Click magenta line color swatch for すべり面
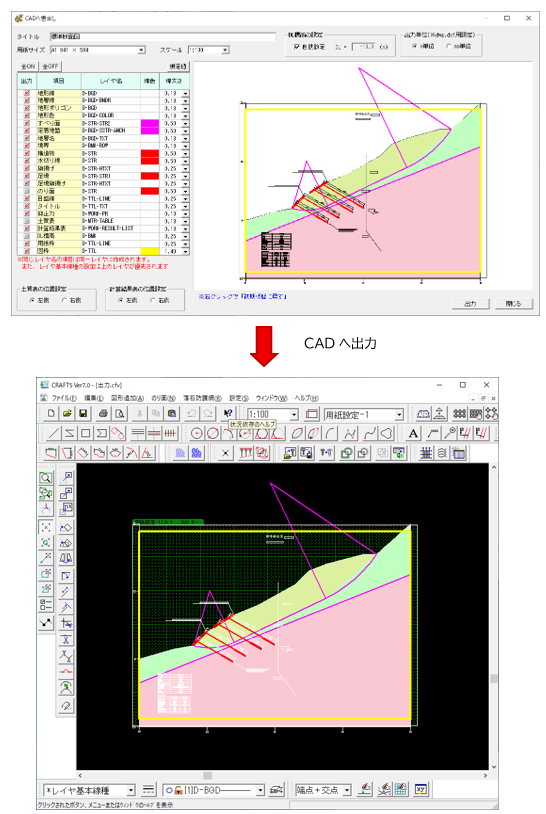 [x=149, y=124]
